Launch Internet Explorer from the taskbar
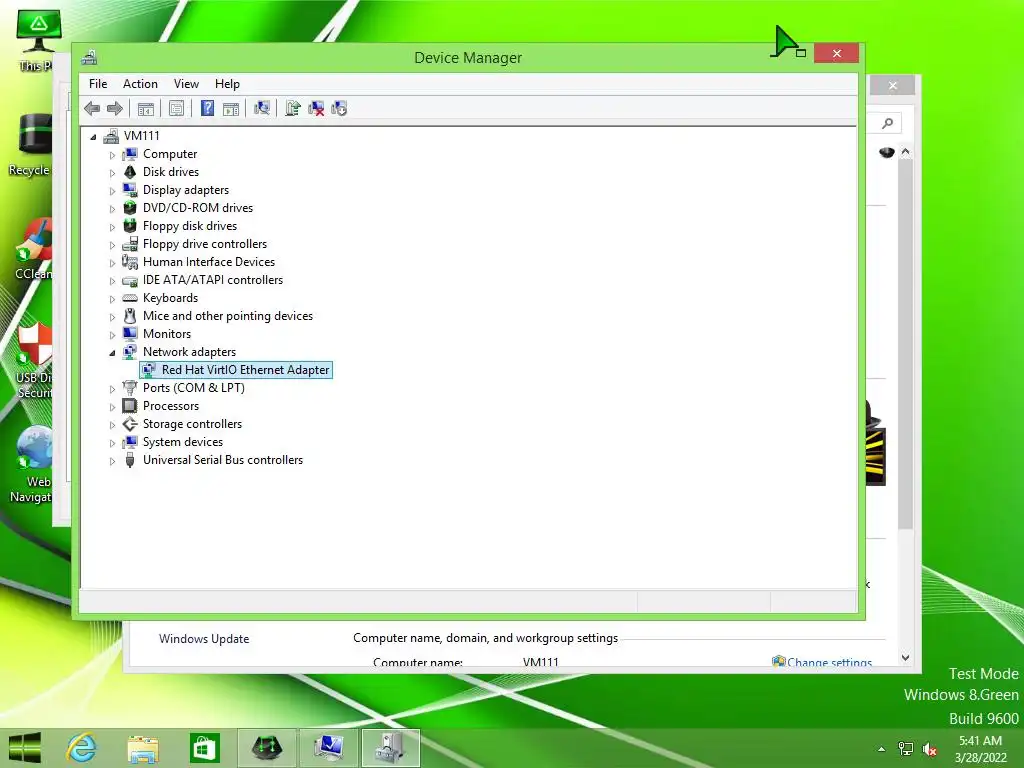The image size is (1024, 768). [82, 748]
